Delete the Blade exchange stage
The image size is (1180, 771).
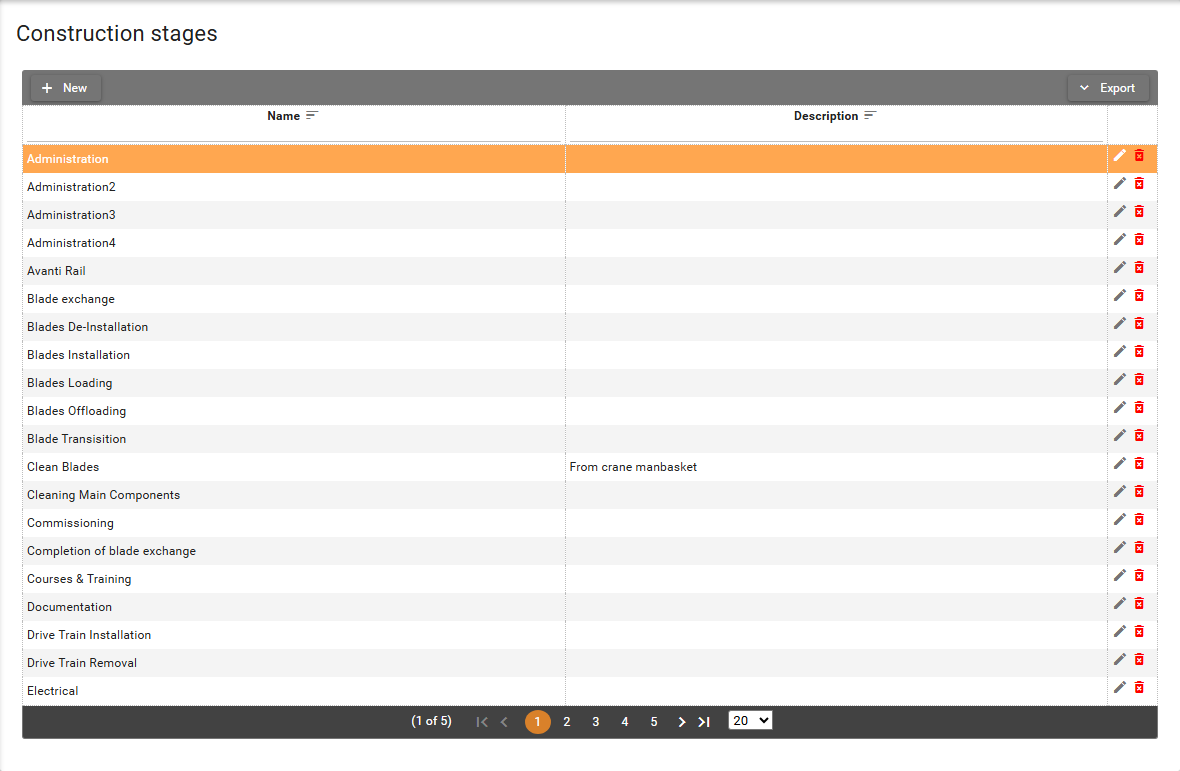(x=1139, y=296)
